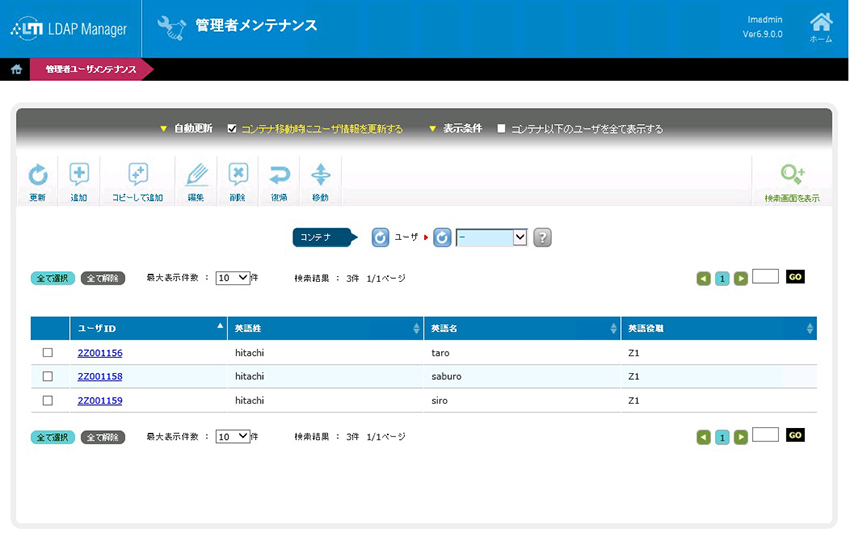Toggle コンテナ移動時にユーザ情報を更新する checkbox

tap(232, 129)
